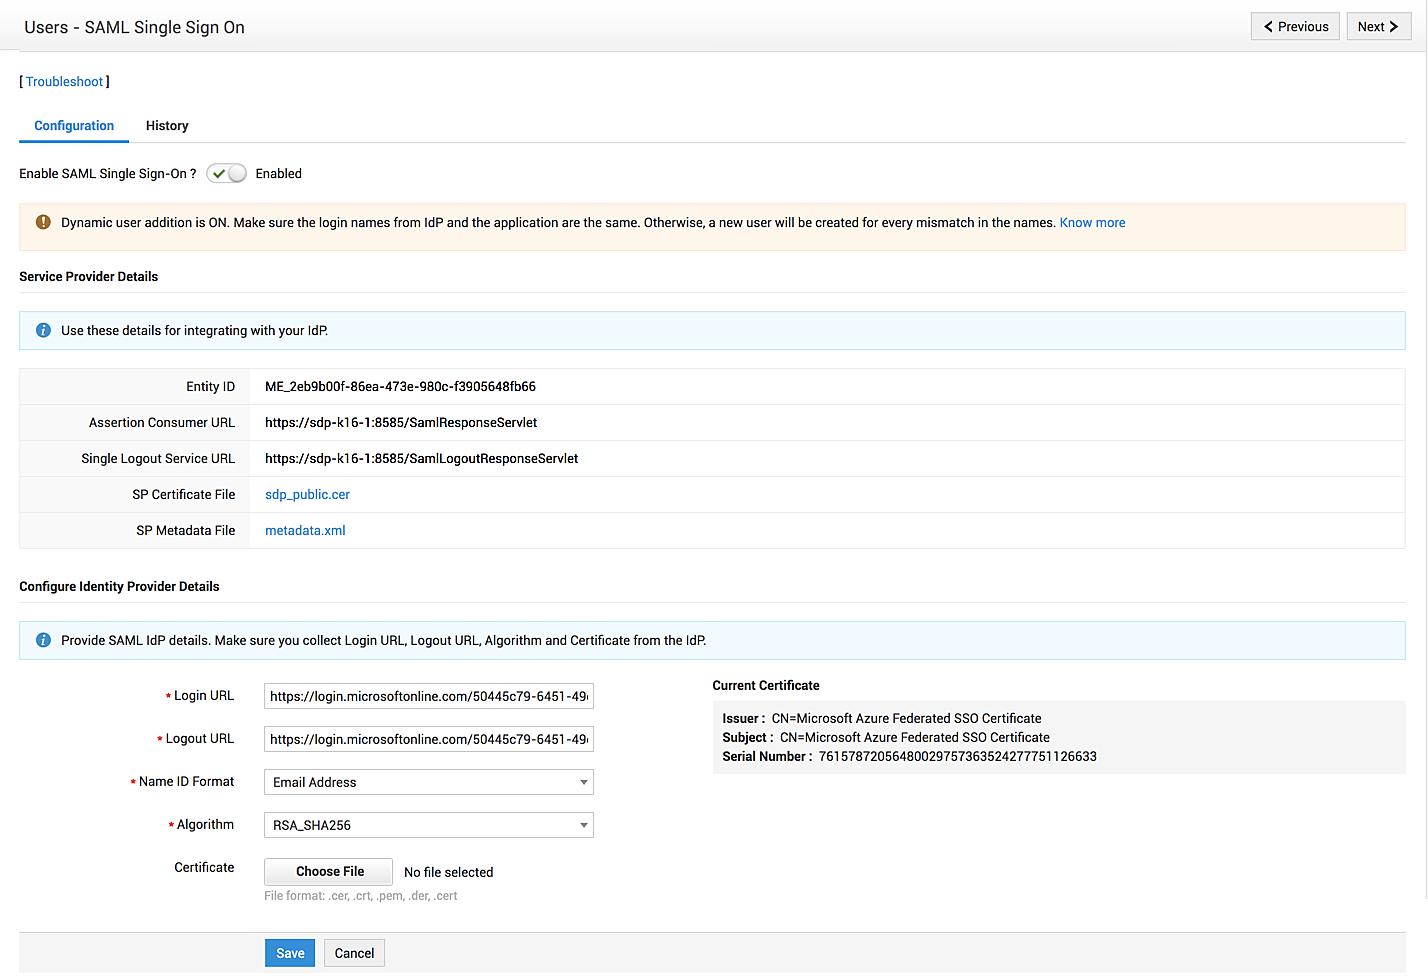
Task: Cancel the configuration changes
Action: pos(354,953)
